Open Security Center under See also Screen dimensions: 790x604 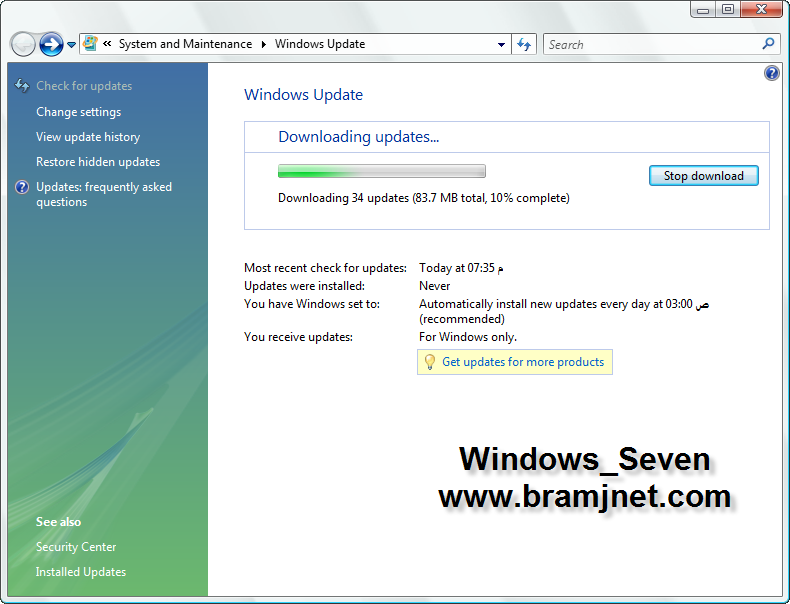tap(76, 547)
